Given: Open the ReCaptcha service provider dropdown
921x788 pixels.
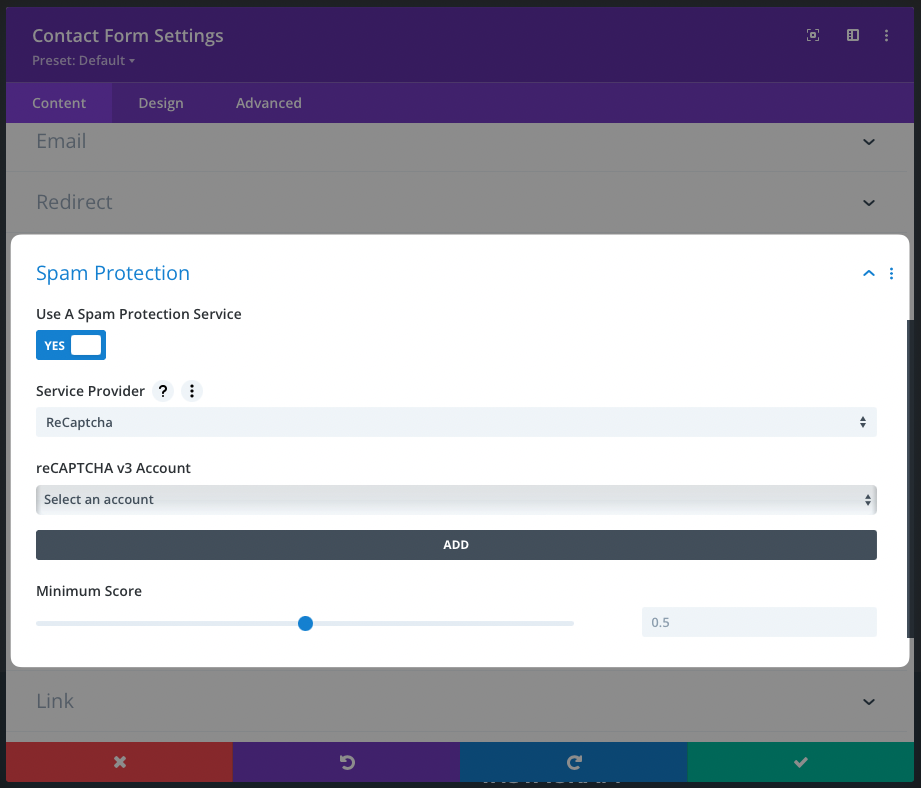Looking at the screenshot, I should point(456,422).
